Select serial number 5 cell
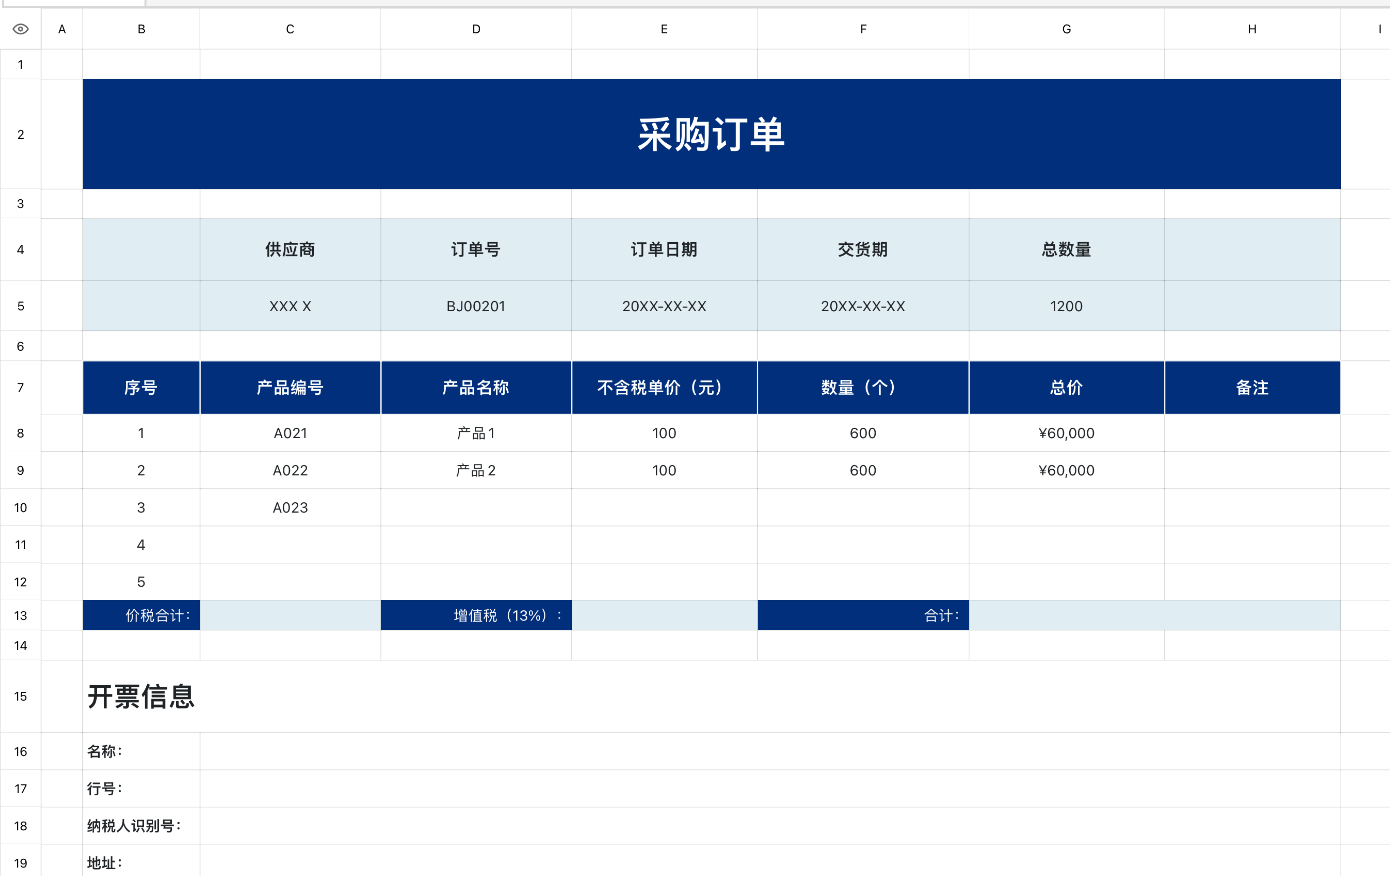The width and height of the screenshot is (1390, 876). click(x=141, y=582)
